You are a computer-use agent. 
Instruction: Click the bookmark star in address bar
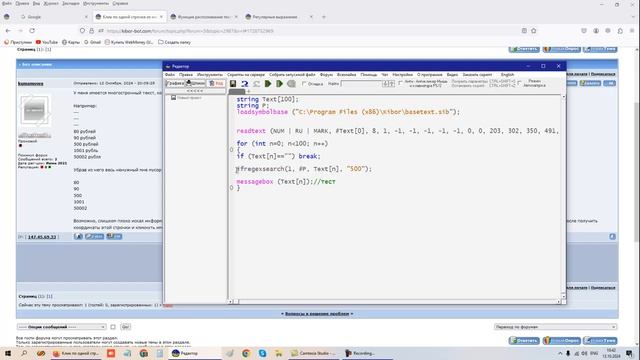[x=533, y=31]
